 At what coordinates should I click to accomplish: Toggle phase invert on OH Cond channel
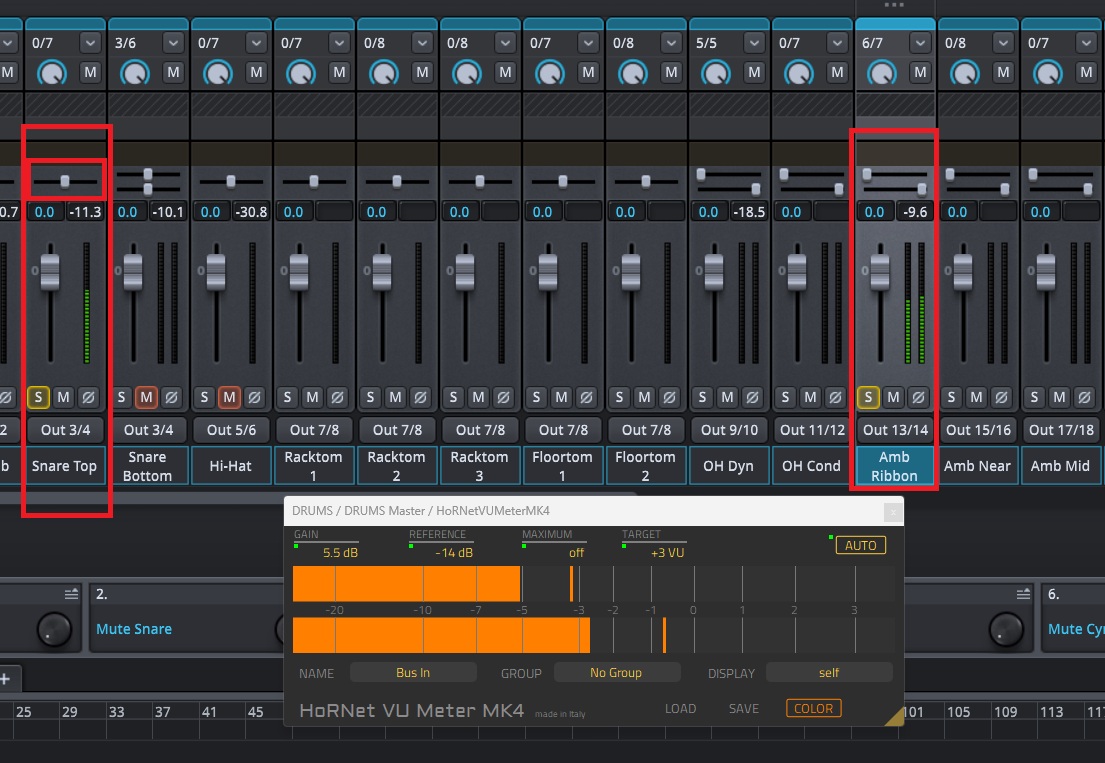coord(835,397)
